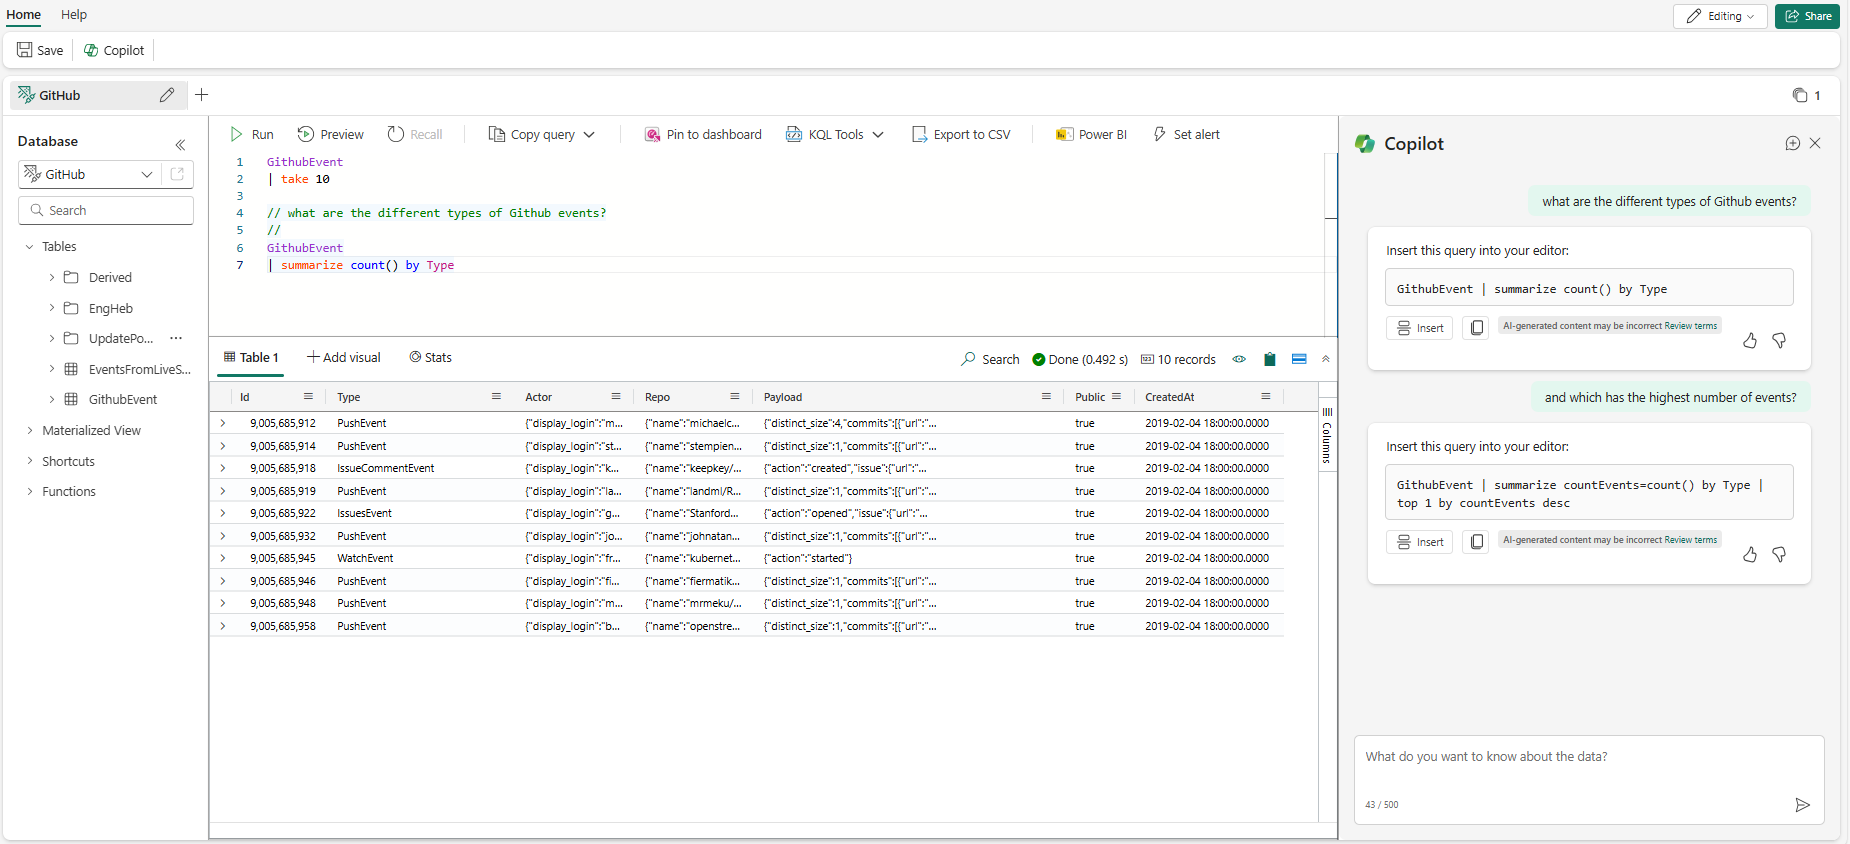1850x844 pixels.
Task: Thumbs down the second Copilot answer
Action: pos(1779,555)
